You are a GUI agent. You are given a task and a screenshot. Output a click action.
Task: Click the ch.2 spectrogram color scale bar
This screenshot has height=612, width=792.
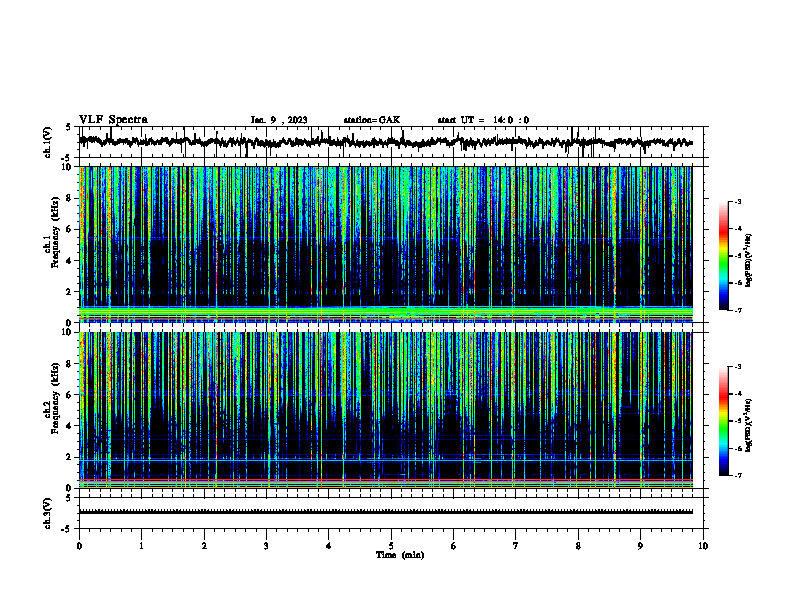723,421
